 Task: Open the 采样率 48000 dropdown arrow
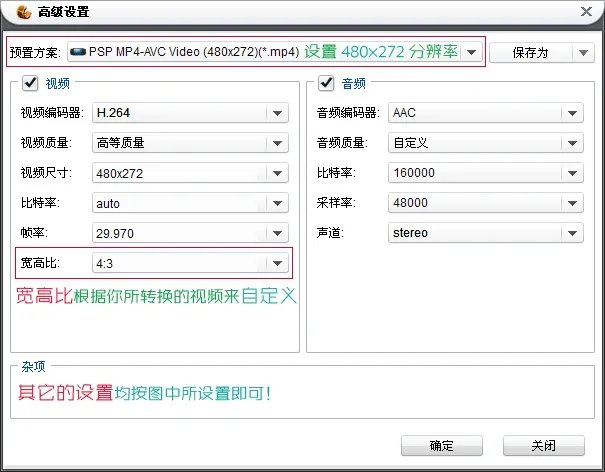coord(572,203)
